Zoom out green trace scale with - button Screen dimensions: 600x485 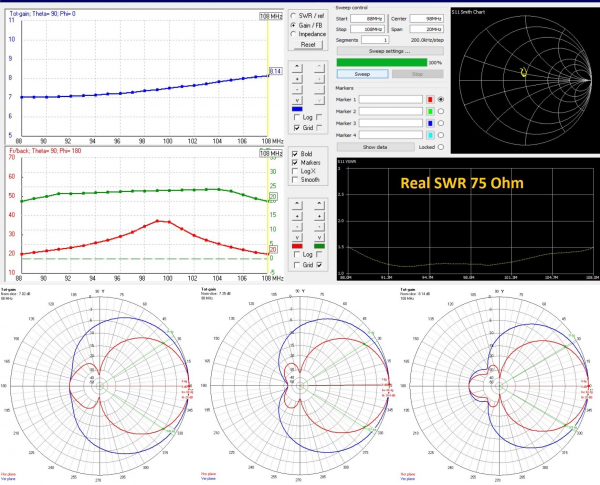(x=319, y=227)
